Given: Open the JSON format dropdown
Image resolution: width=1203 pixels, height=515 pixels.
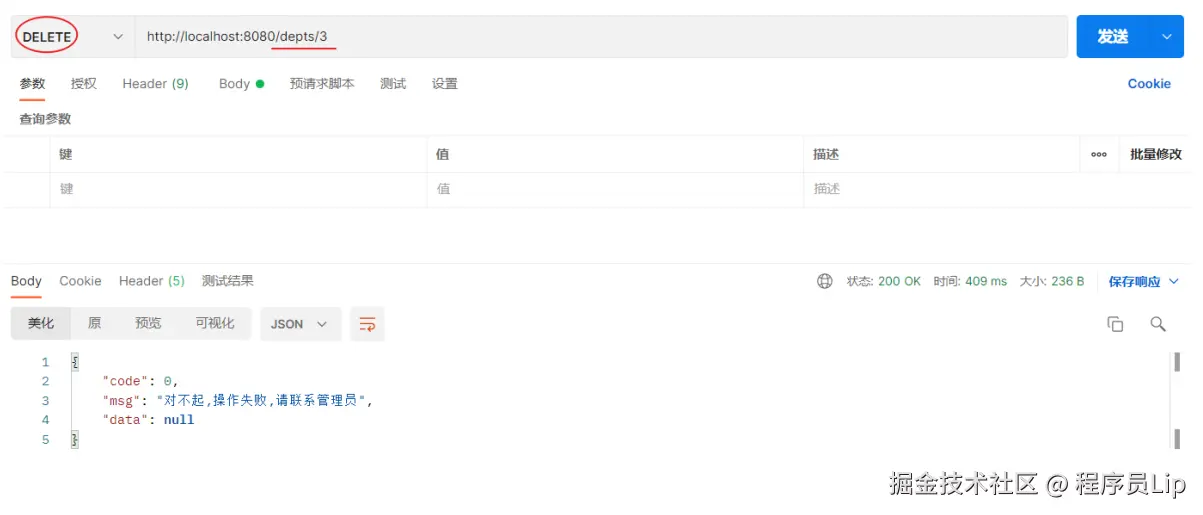Looking at the screenshot, I should click(300, 324).
